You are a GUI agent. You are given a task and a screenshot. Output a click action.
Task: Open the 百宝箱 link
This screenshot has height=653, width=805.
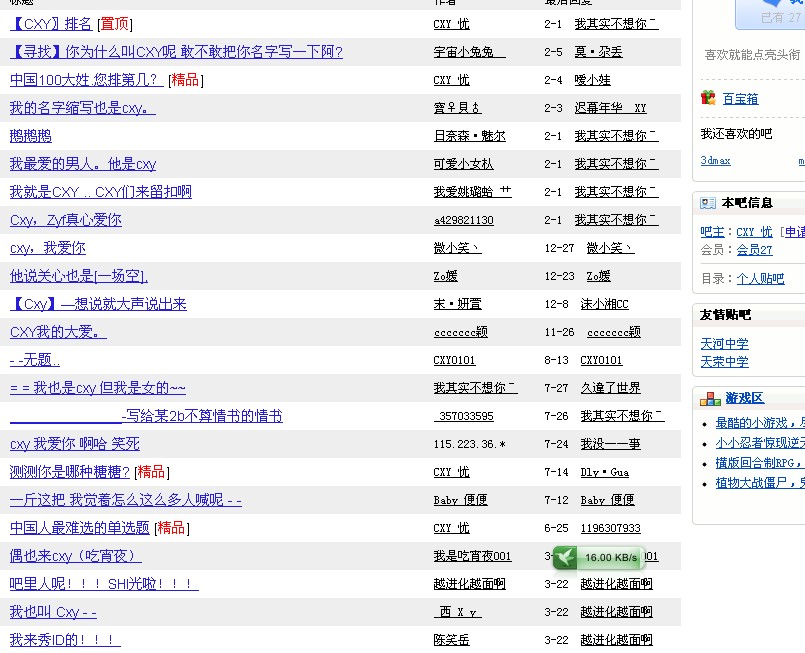point(740,99)
